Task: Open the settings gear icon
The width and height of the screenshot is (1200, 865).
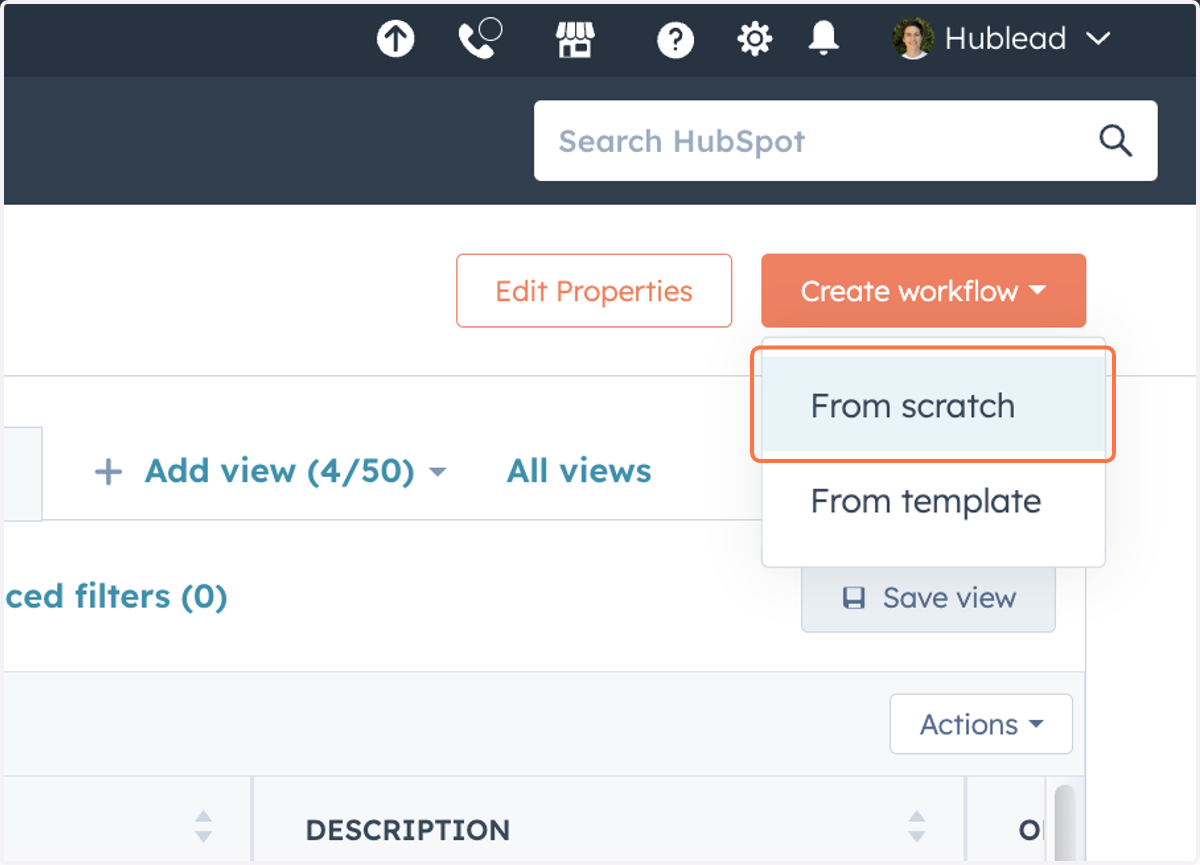Action: pos(754,39)
